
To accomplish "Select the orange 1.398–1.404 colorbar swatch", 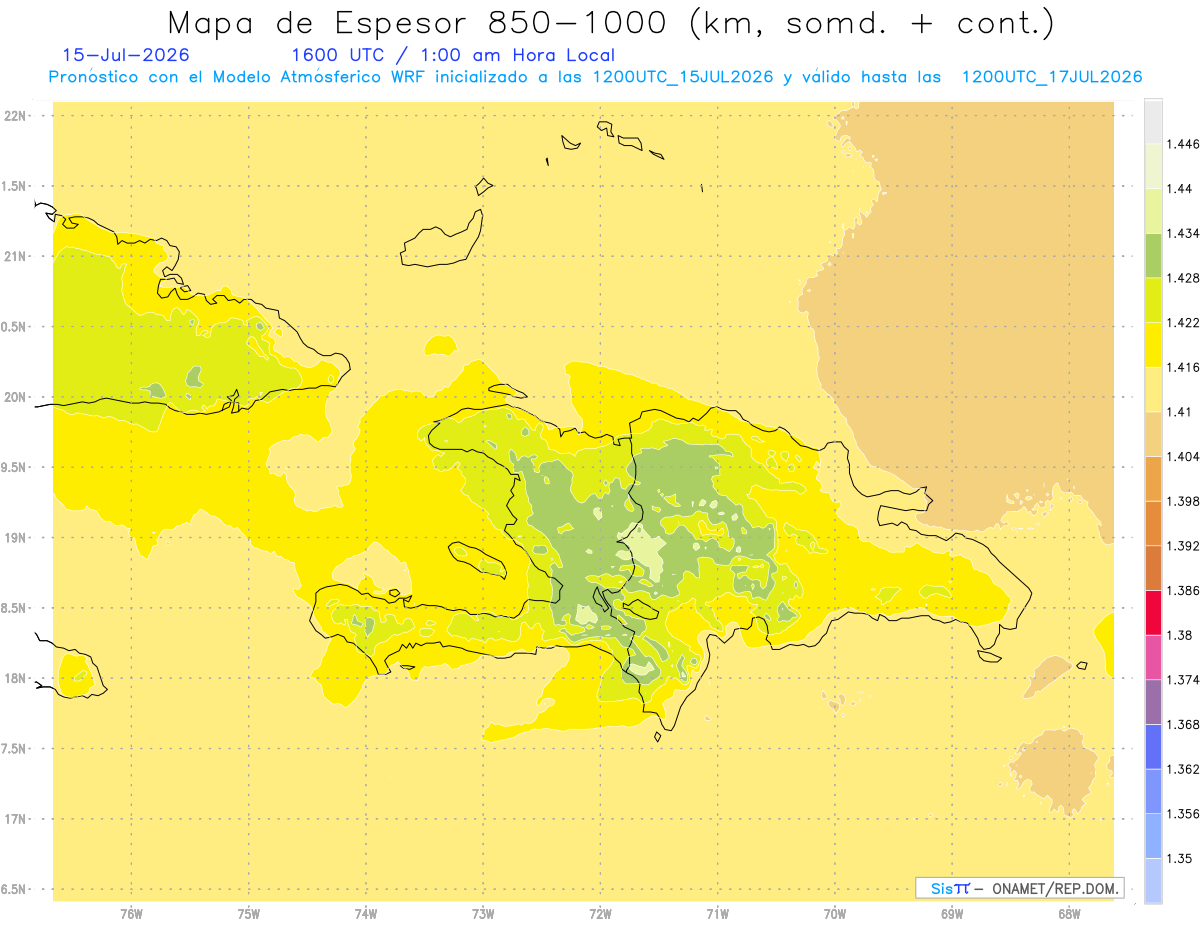I will 1153,478.
